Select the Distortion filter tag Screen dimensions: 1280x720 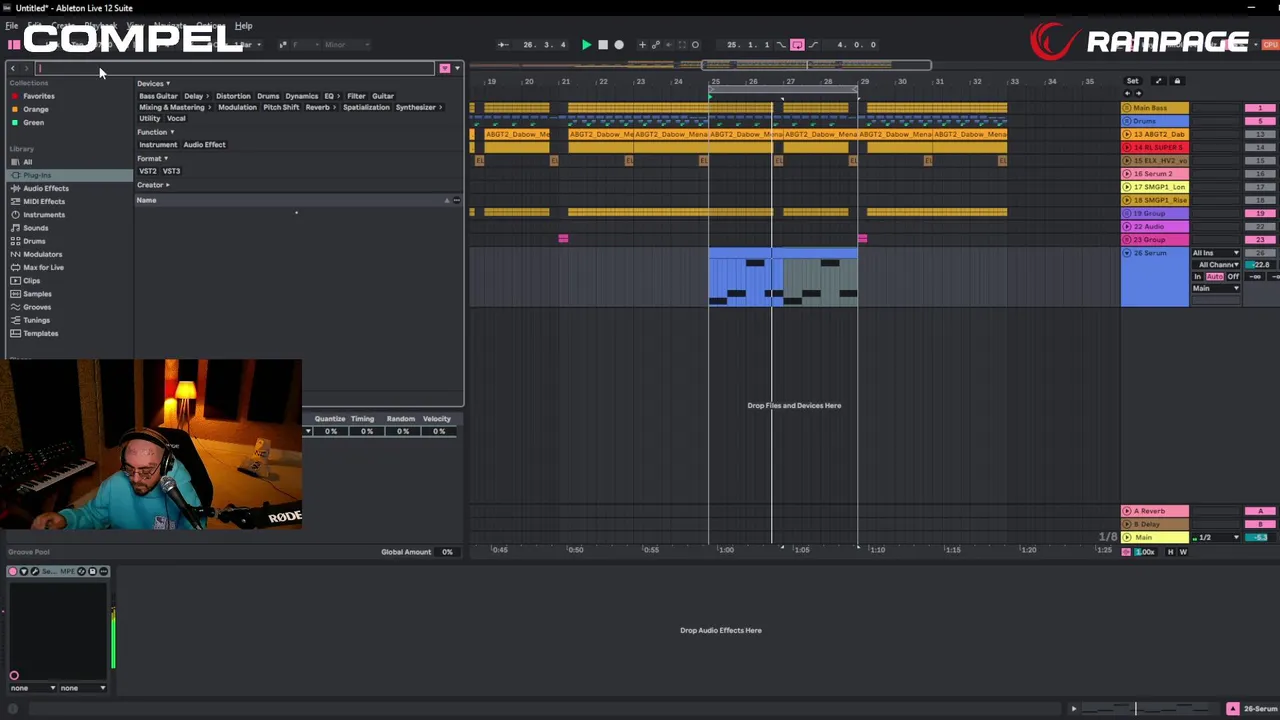[x=233, y=96]
